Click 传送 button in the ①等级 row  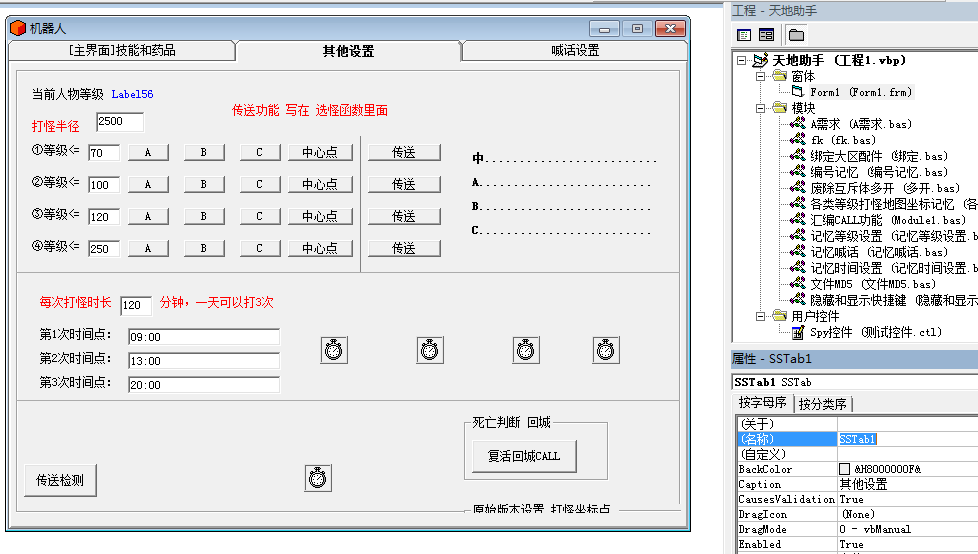click(404, 152)
